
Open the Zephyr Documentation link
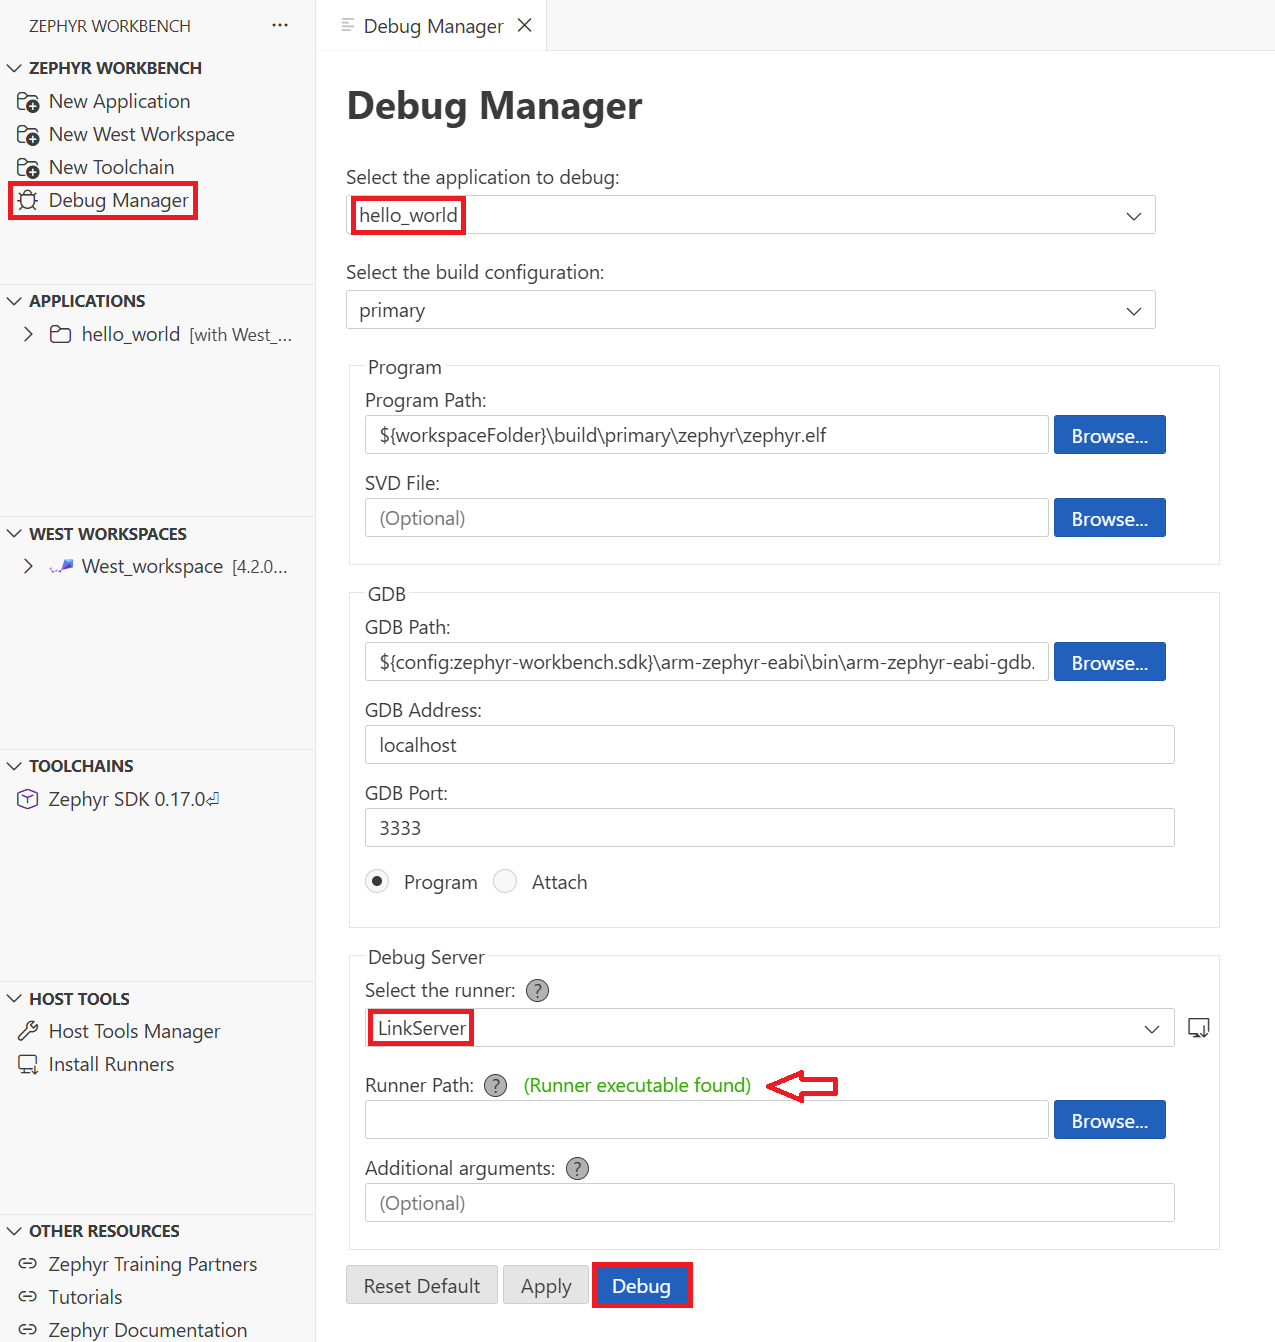pos(146,1329)
